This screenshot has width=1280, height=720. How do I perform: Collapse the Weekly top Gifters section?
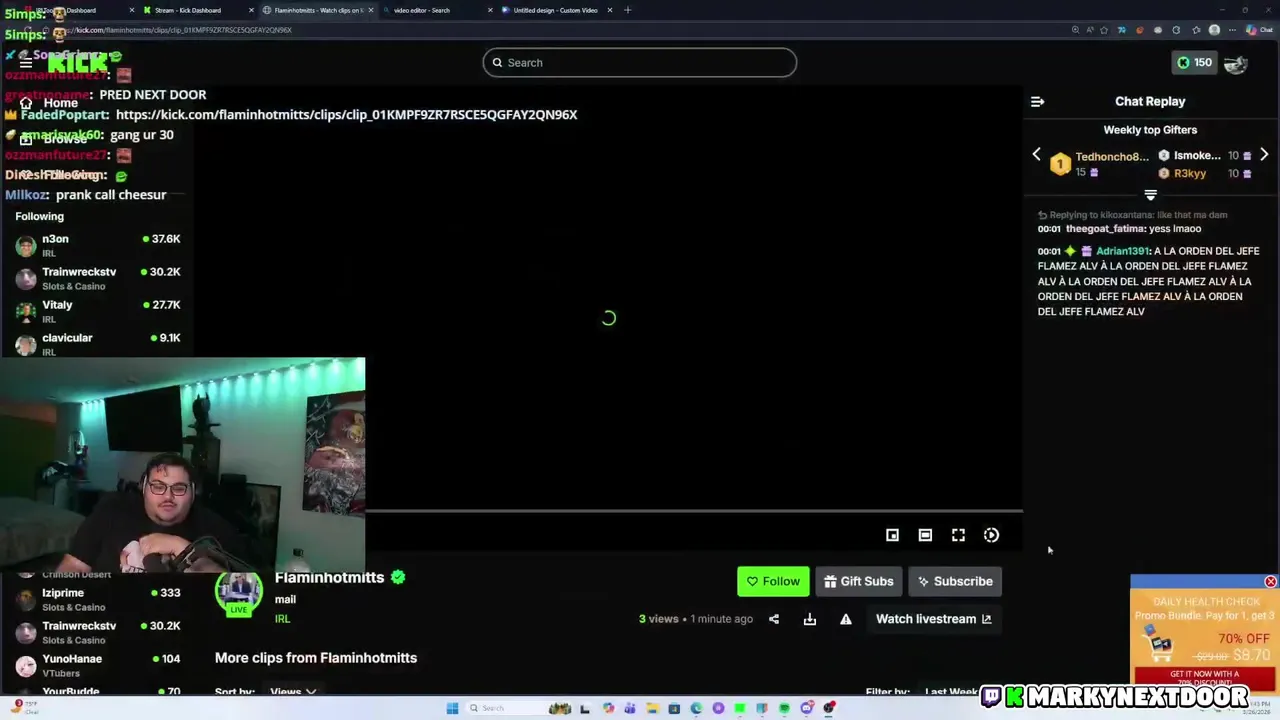pyautogui.click(x=1150, y=195)
